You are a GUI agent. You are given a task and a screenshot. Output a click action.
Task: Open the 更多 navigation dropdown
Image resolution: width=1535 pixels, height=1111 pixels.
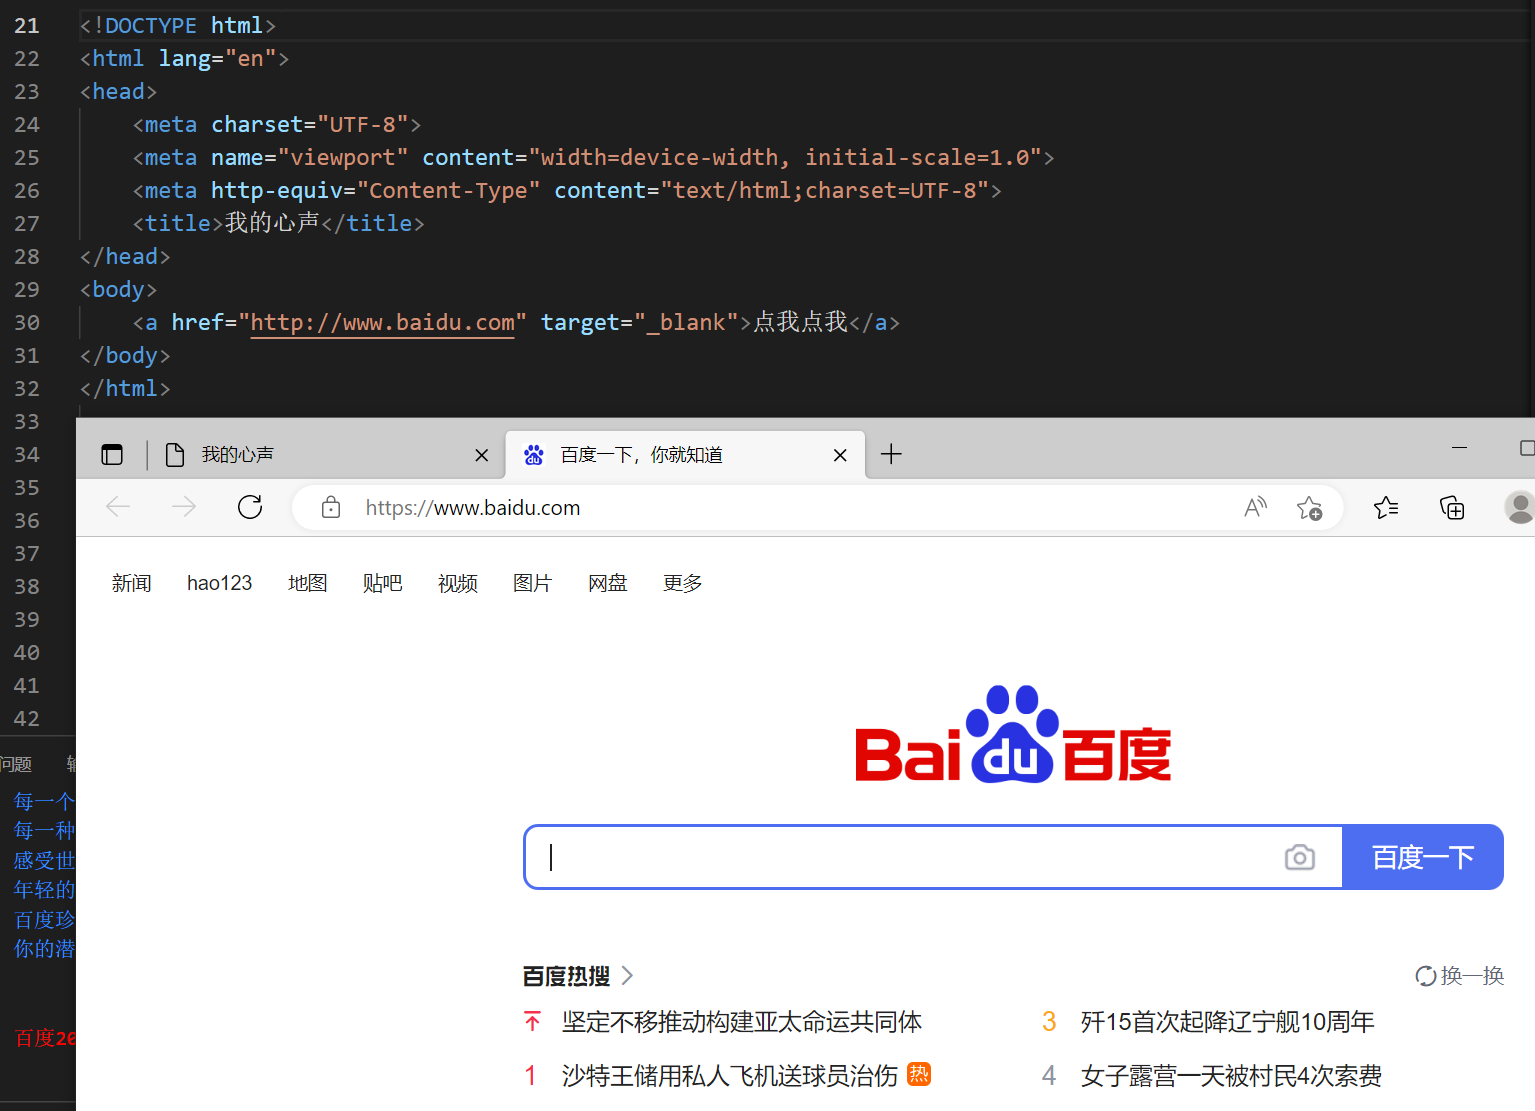pos(681,583)
